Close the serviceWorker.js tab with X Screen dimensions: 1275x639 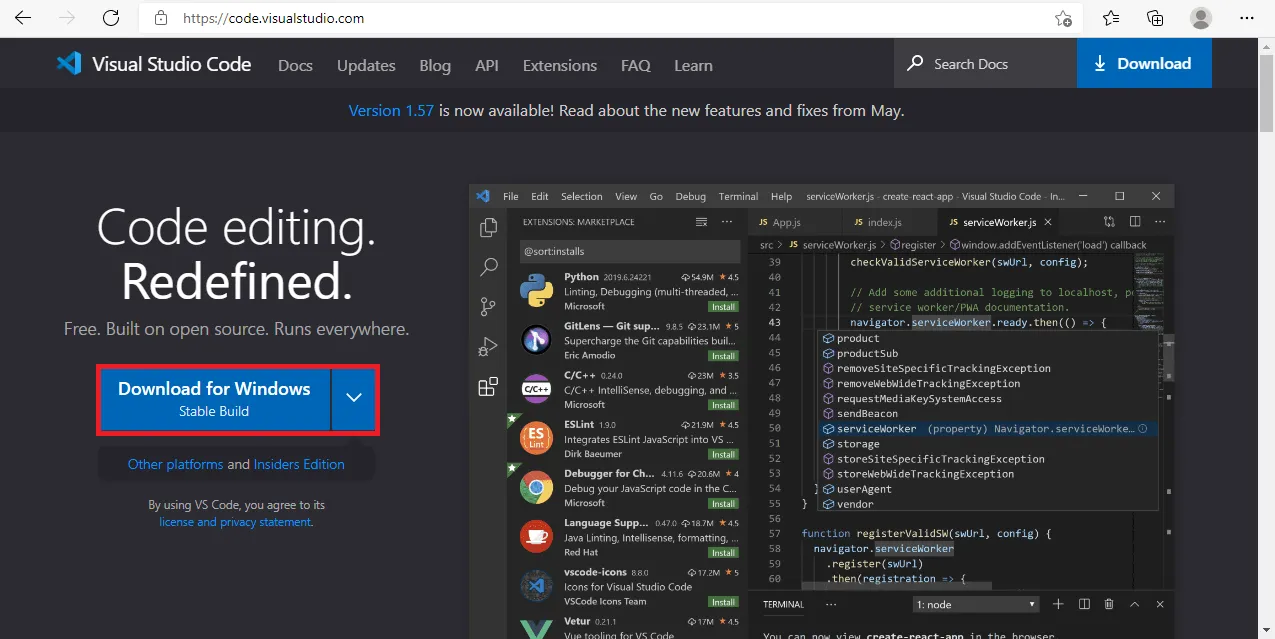(x=1047, y=222)
